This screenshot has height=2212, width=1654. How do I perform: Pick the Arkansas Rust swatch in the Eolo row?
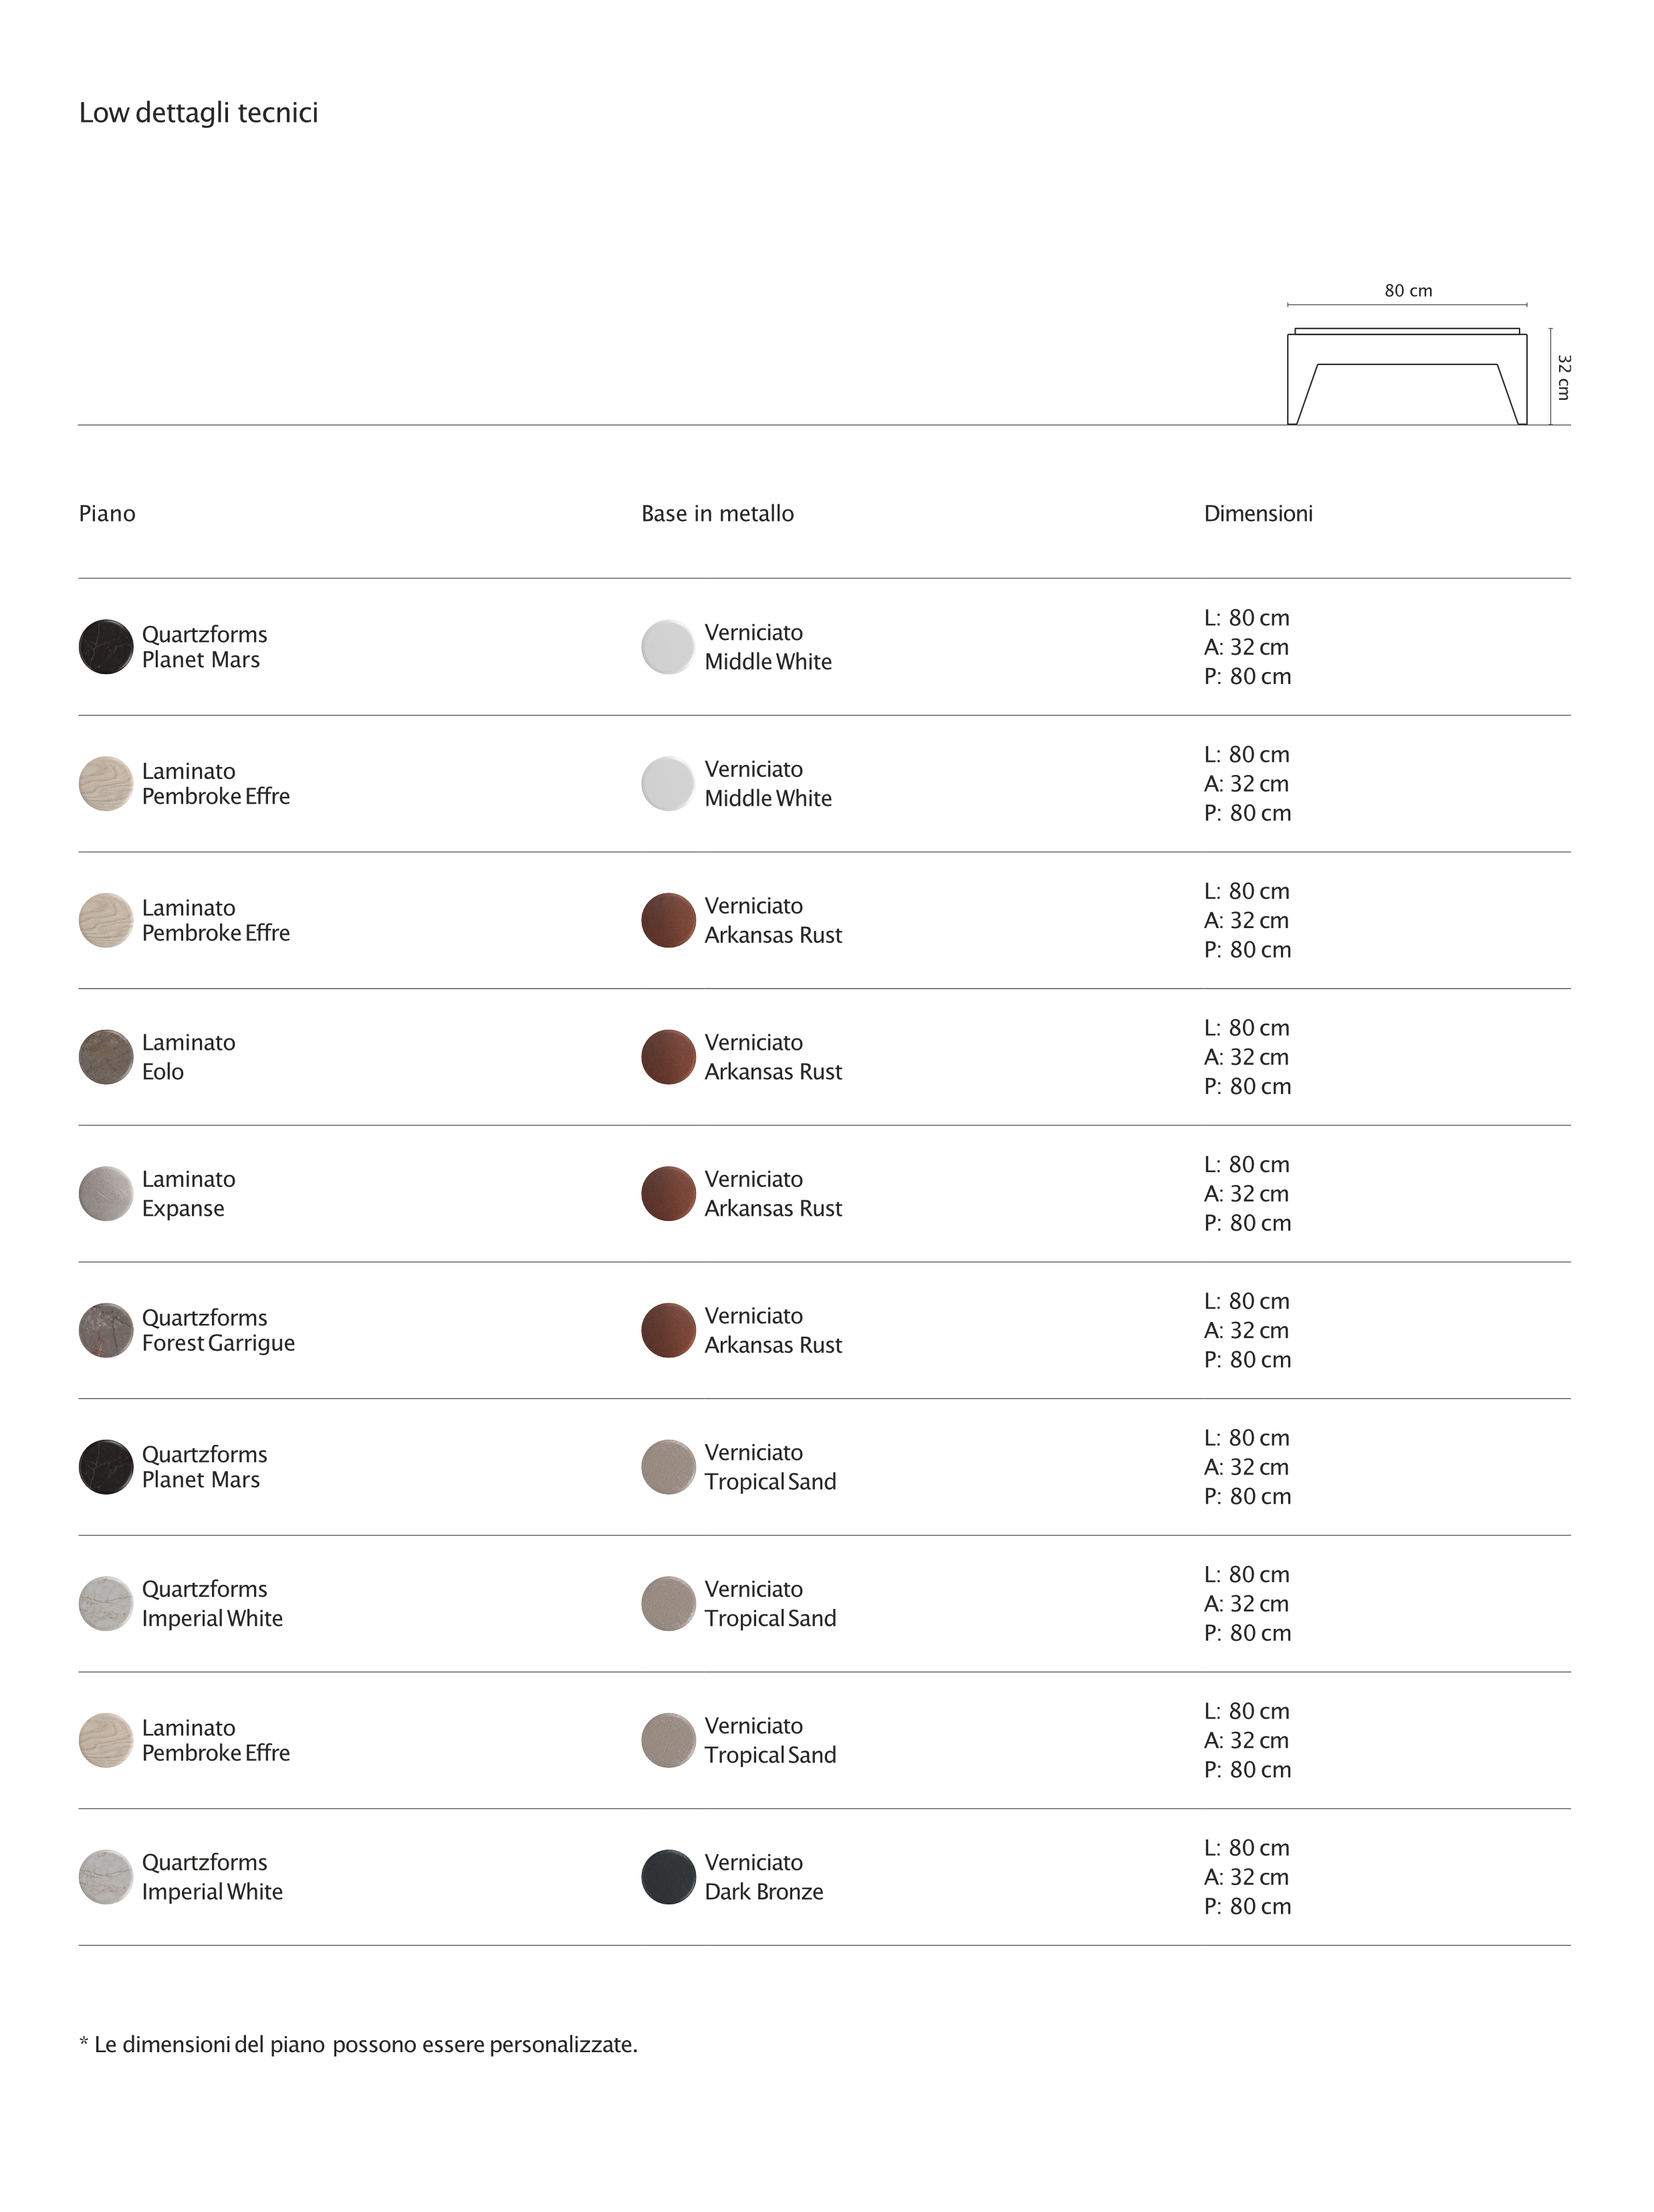pyautogui.click(x=668, y=1057)
